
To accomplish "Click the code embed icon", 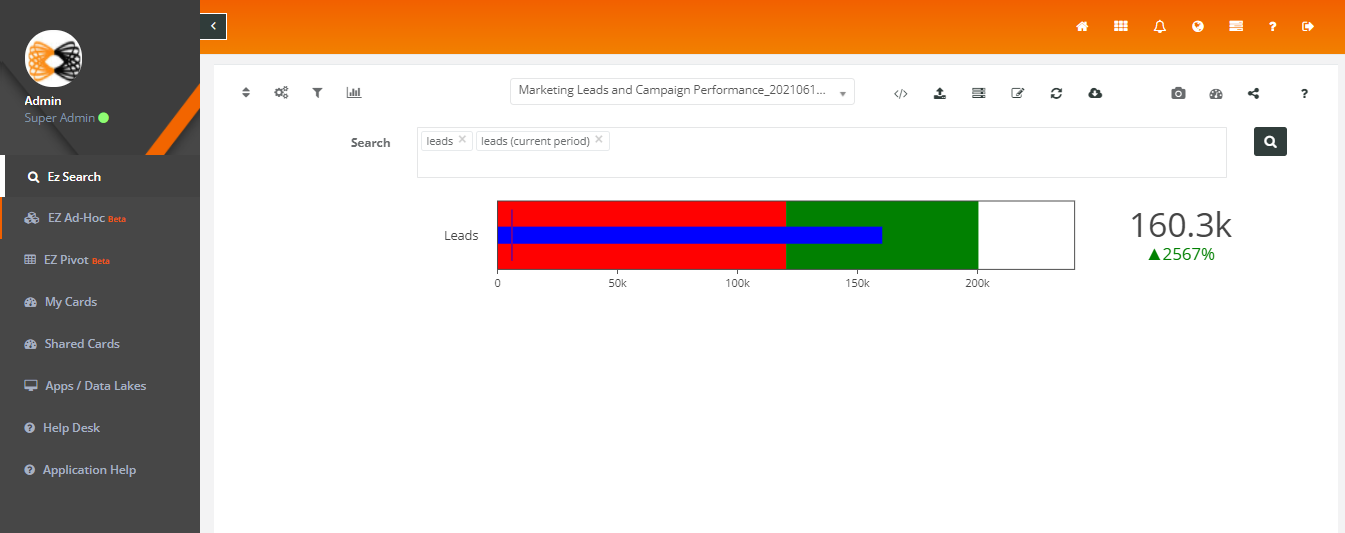I will click(900, 93).
